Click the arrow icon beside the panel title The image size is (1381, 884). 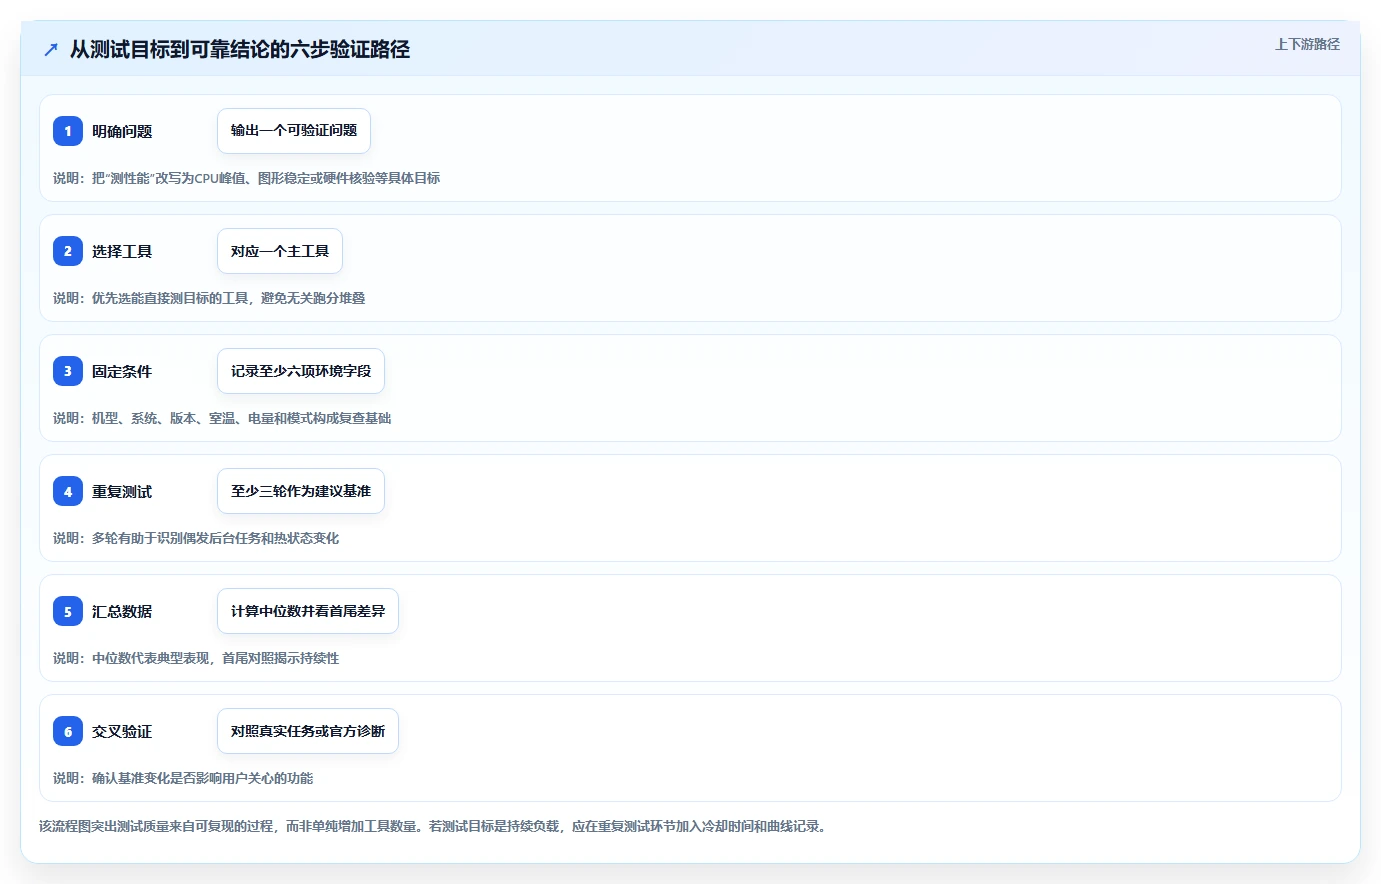(51, 49)
